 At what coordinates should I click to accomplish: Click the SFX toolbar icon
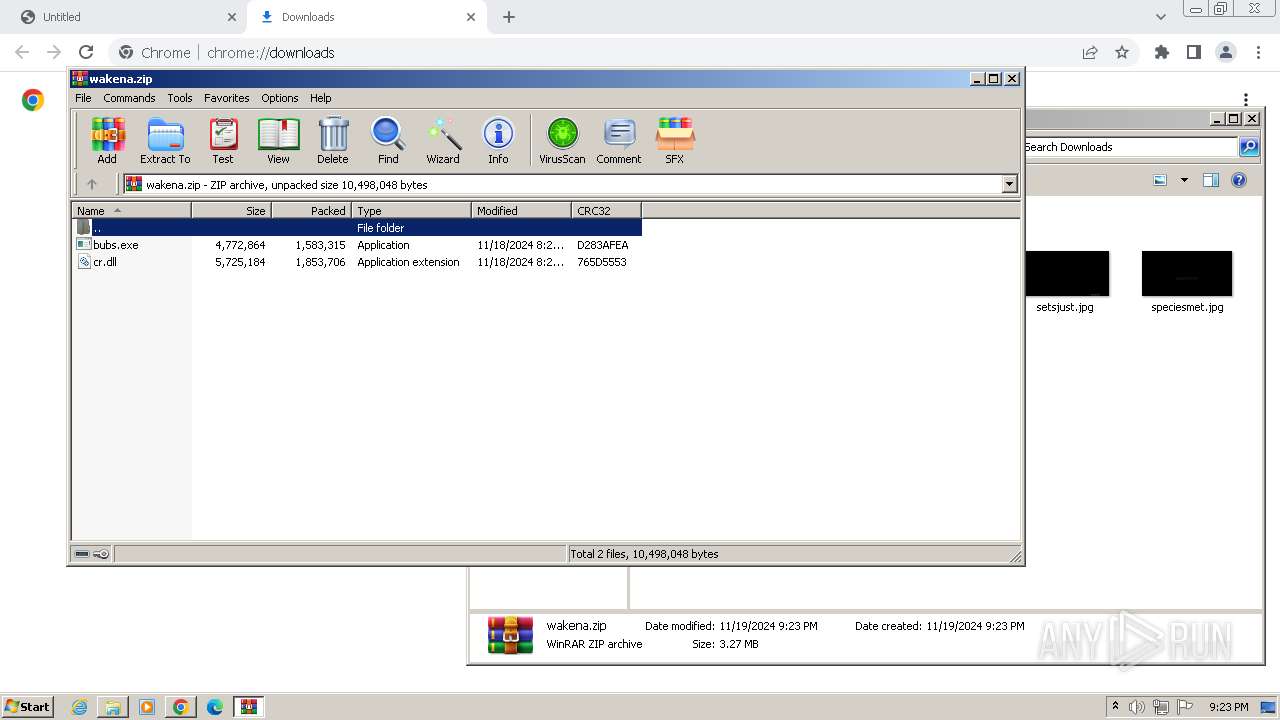[x=675, y=140]
